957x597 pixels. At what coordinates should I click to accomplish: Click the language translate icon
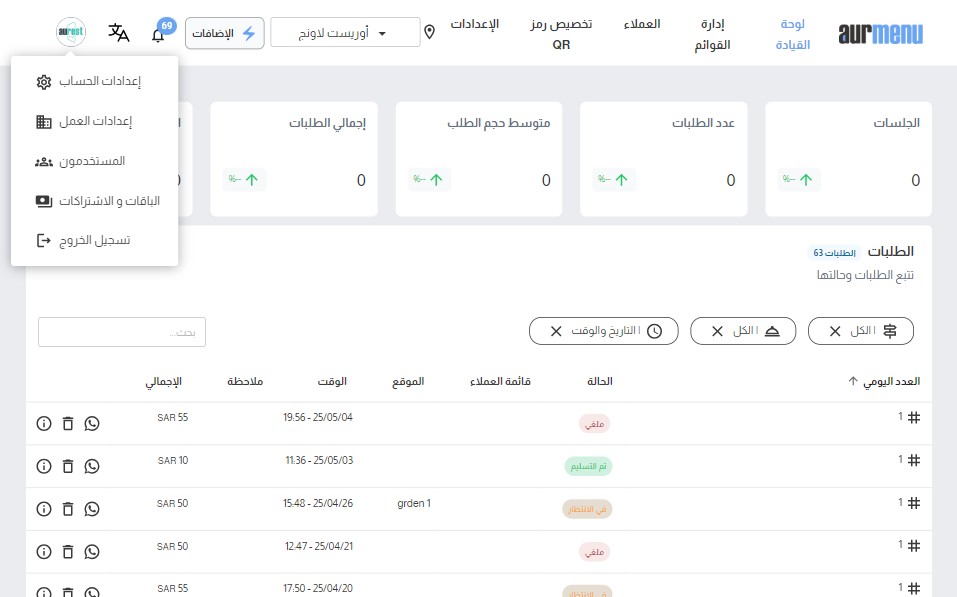pos(119,33)
